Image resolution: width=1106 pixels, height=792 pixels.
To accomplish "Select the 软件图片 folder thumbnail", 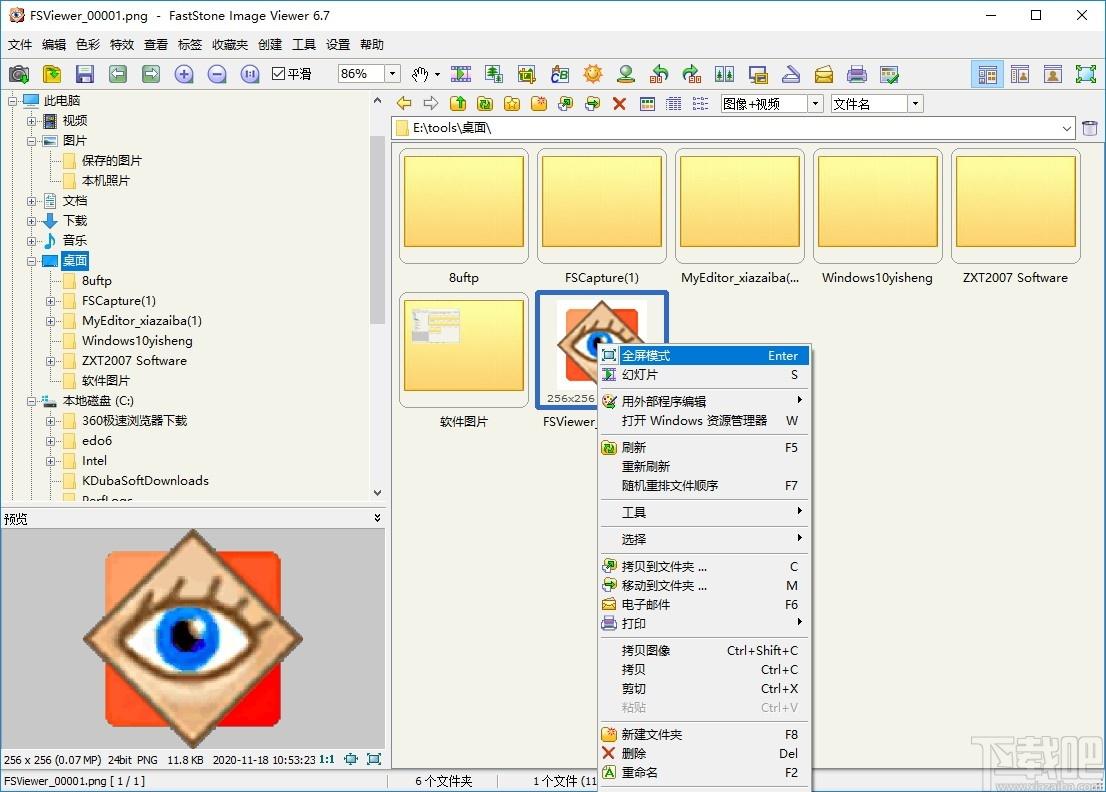I will point(463,351).
